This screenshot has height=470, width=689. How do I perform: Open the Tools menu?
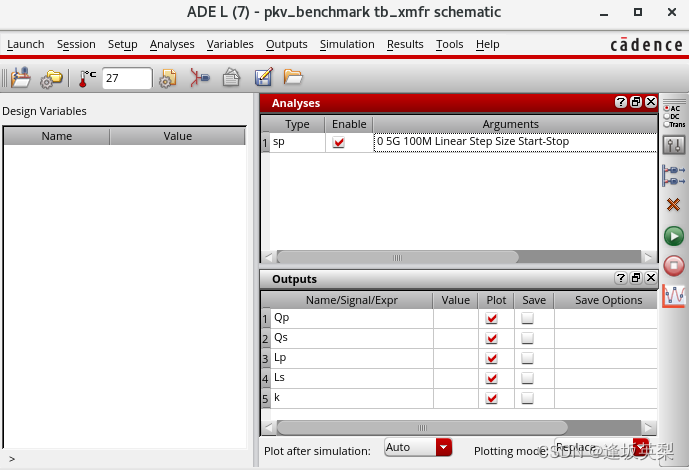(x=450, y=44)
